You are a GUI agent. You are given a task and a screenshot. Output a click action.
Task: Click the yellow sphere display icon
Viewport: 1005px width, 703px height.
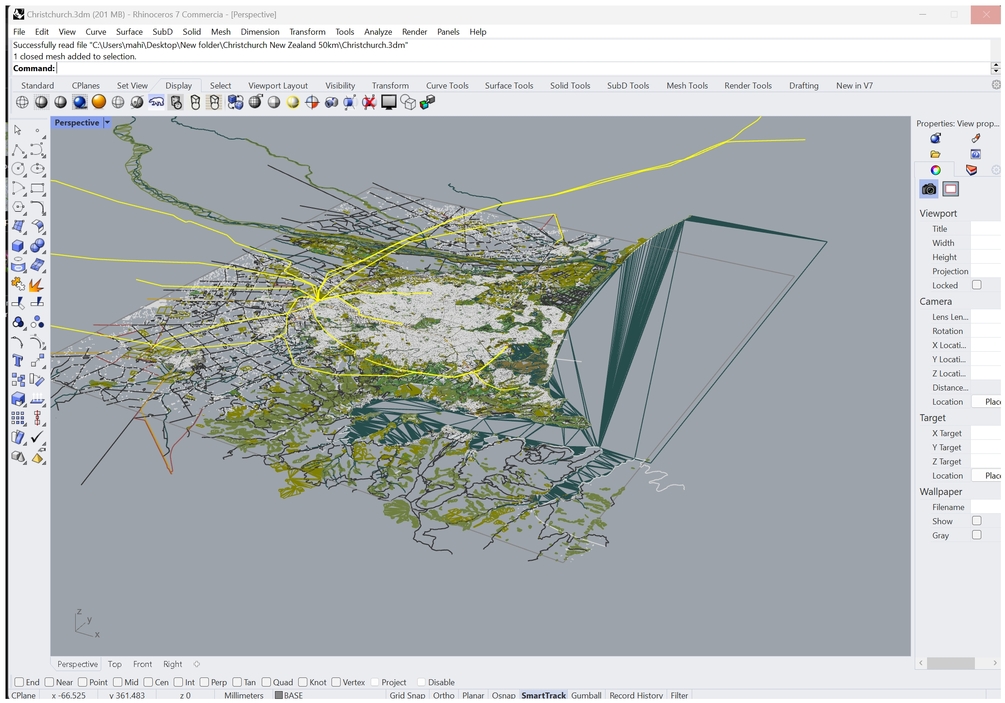click(293, 102)
